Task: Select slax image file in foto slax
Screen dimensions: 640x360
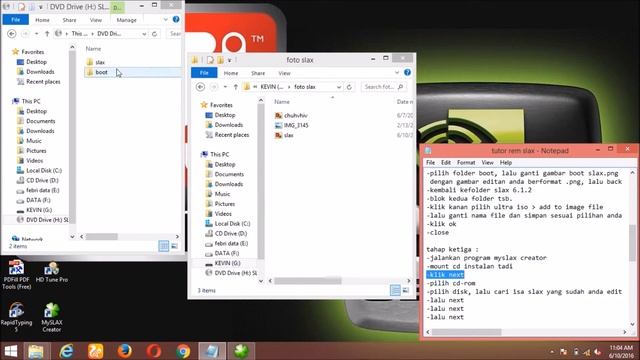Action: click(284, 135)
